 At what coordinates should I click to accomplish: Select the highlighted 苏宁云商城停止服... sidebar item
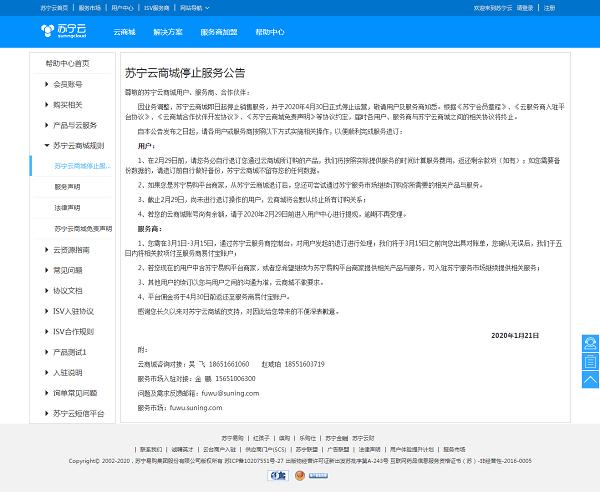pos(83,166)
